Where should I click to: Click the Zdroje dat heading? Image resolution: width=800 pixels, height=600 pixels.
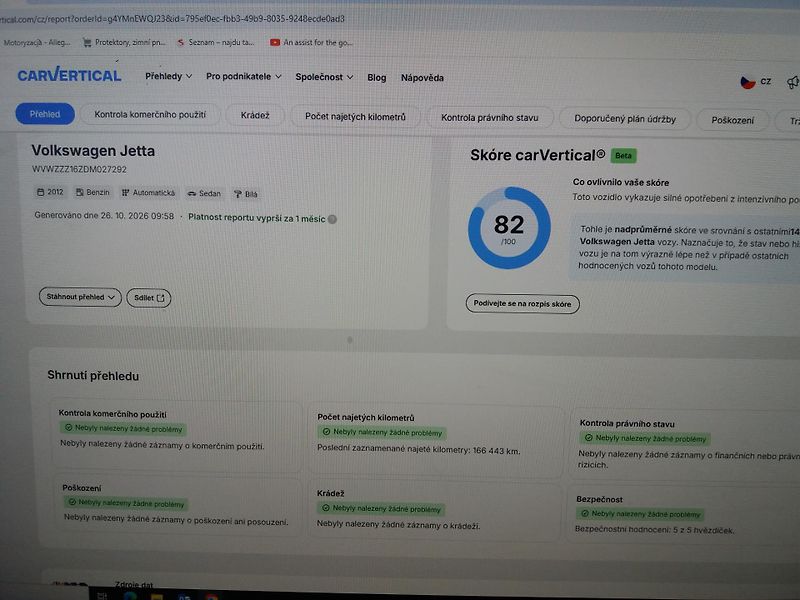134,585
